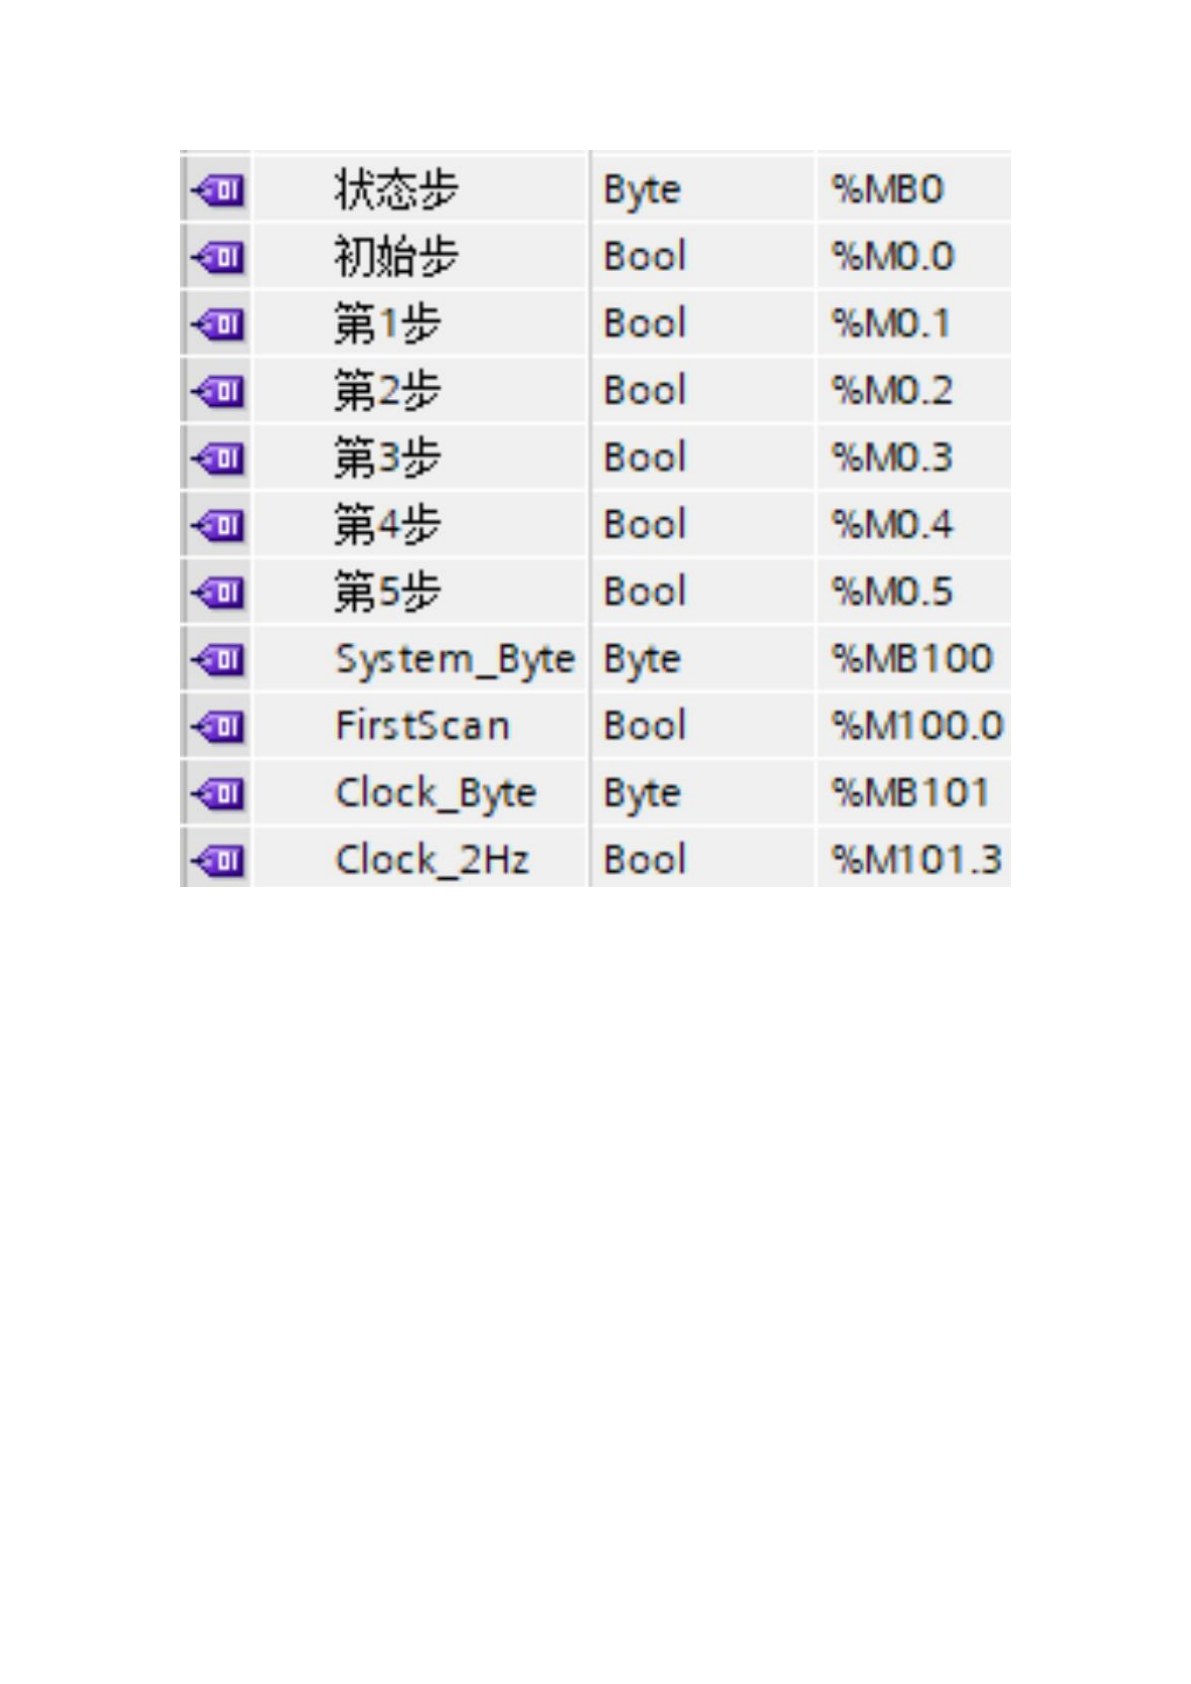1191x1684 pixels.
Task: Click the tag icon beside Clock_2Hz
Action: (x=218, y=860)
